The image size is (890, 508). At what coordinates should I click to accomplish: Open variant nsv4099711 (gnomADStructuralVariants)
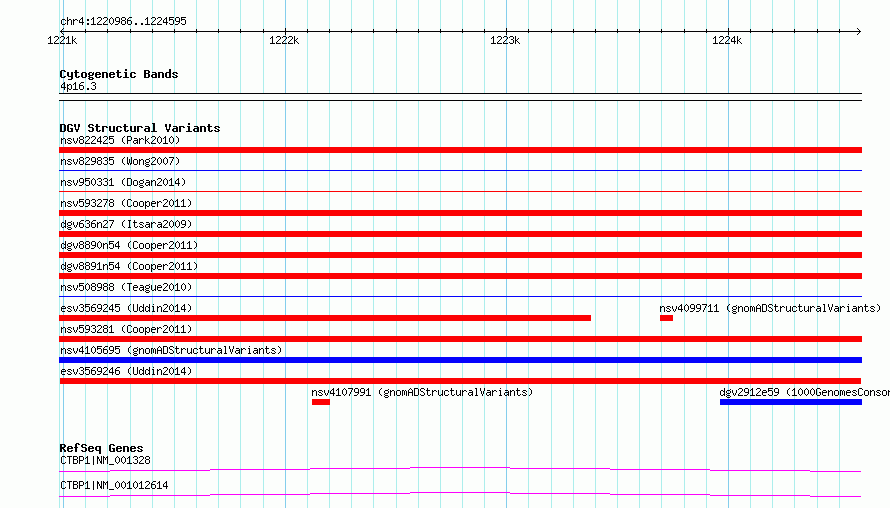pyautogui.click(x=770, y=308)
